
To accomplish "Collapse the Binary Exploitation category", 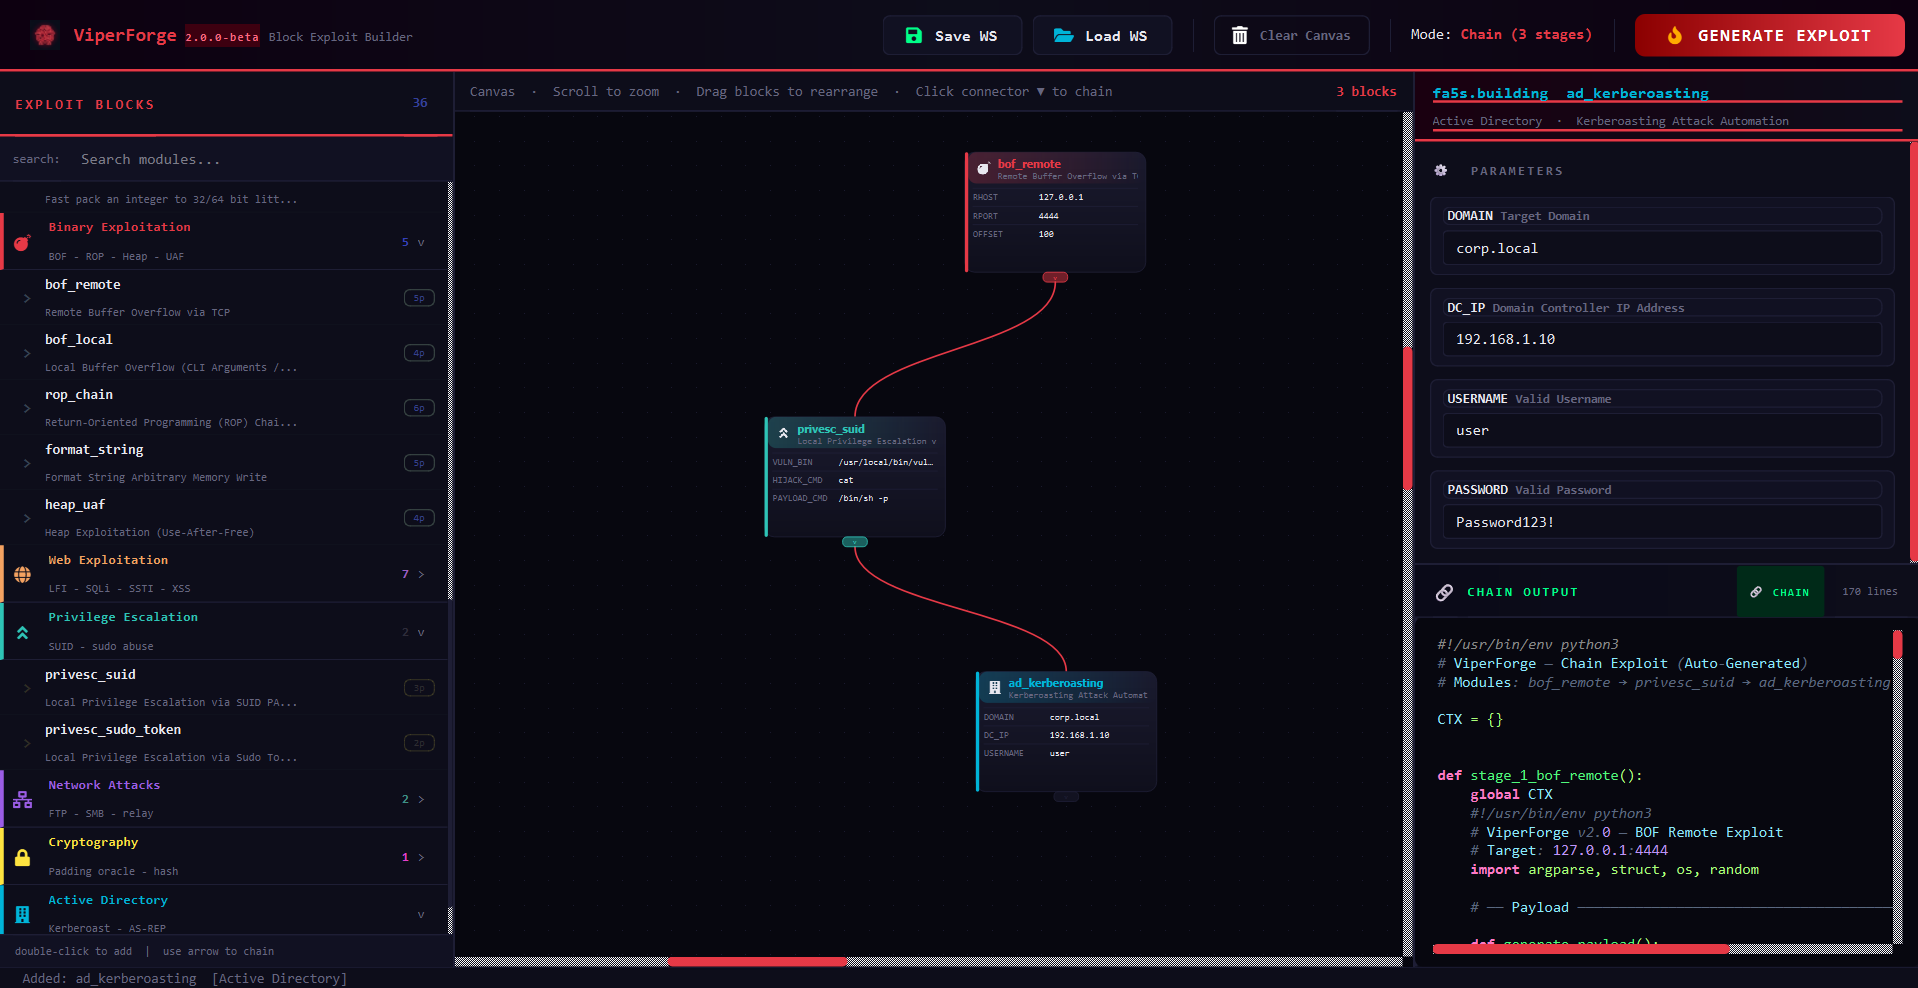I will 421,242.
